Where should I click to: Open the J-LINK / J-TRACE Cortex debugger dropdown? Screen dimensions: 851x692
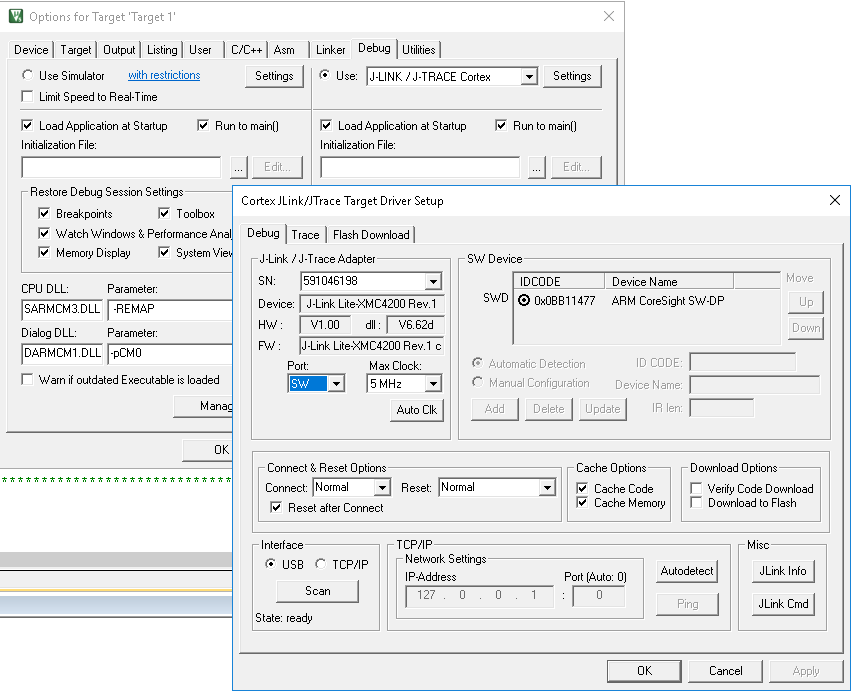click(x=529, y=77)
